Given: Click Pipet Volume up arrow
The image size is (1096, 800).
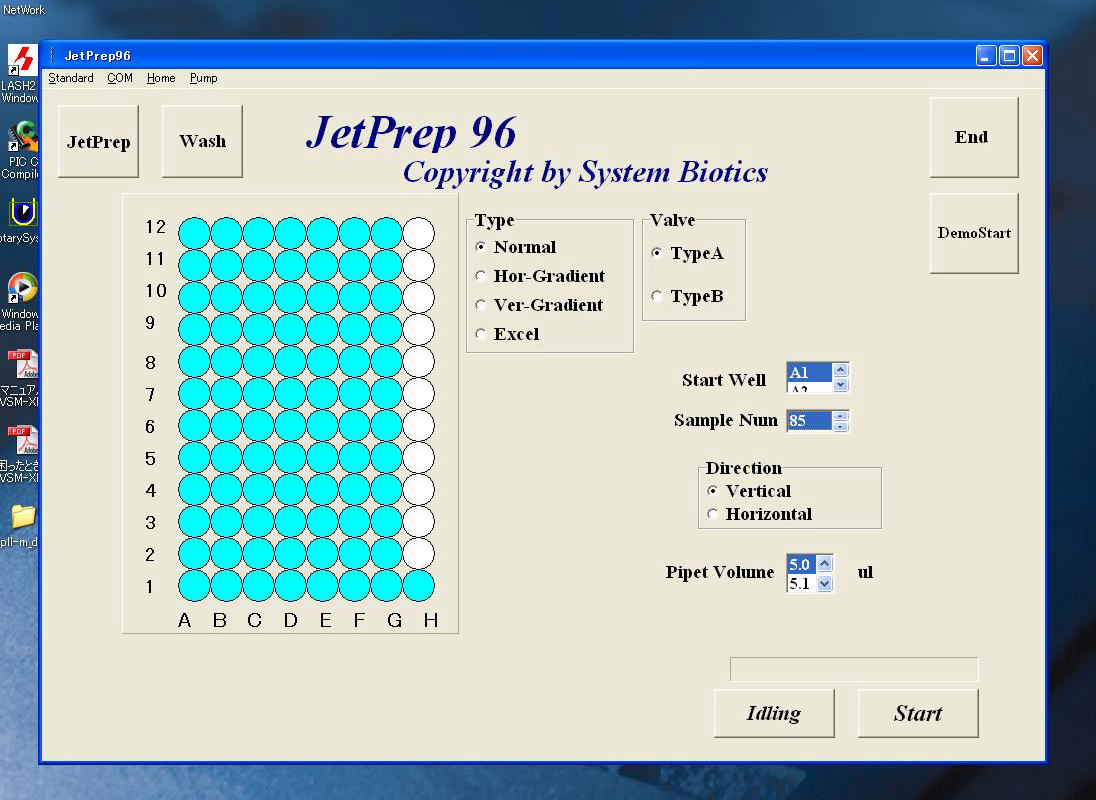Looking at the screenshot, I should pyautogui.click(x=825, y=564).
